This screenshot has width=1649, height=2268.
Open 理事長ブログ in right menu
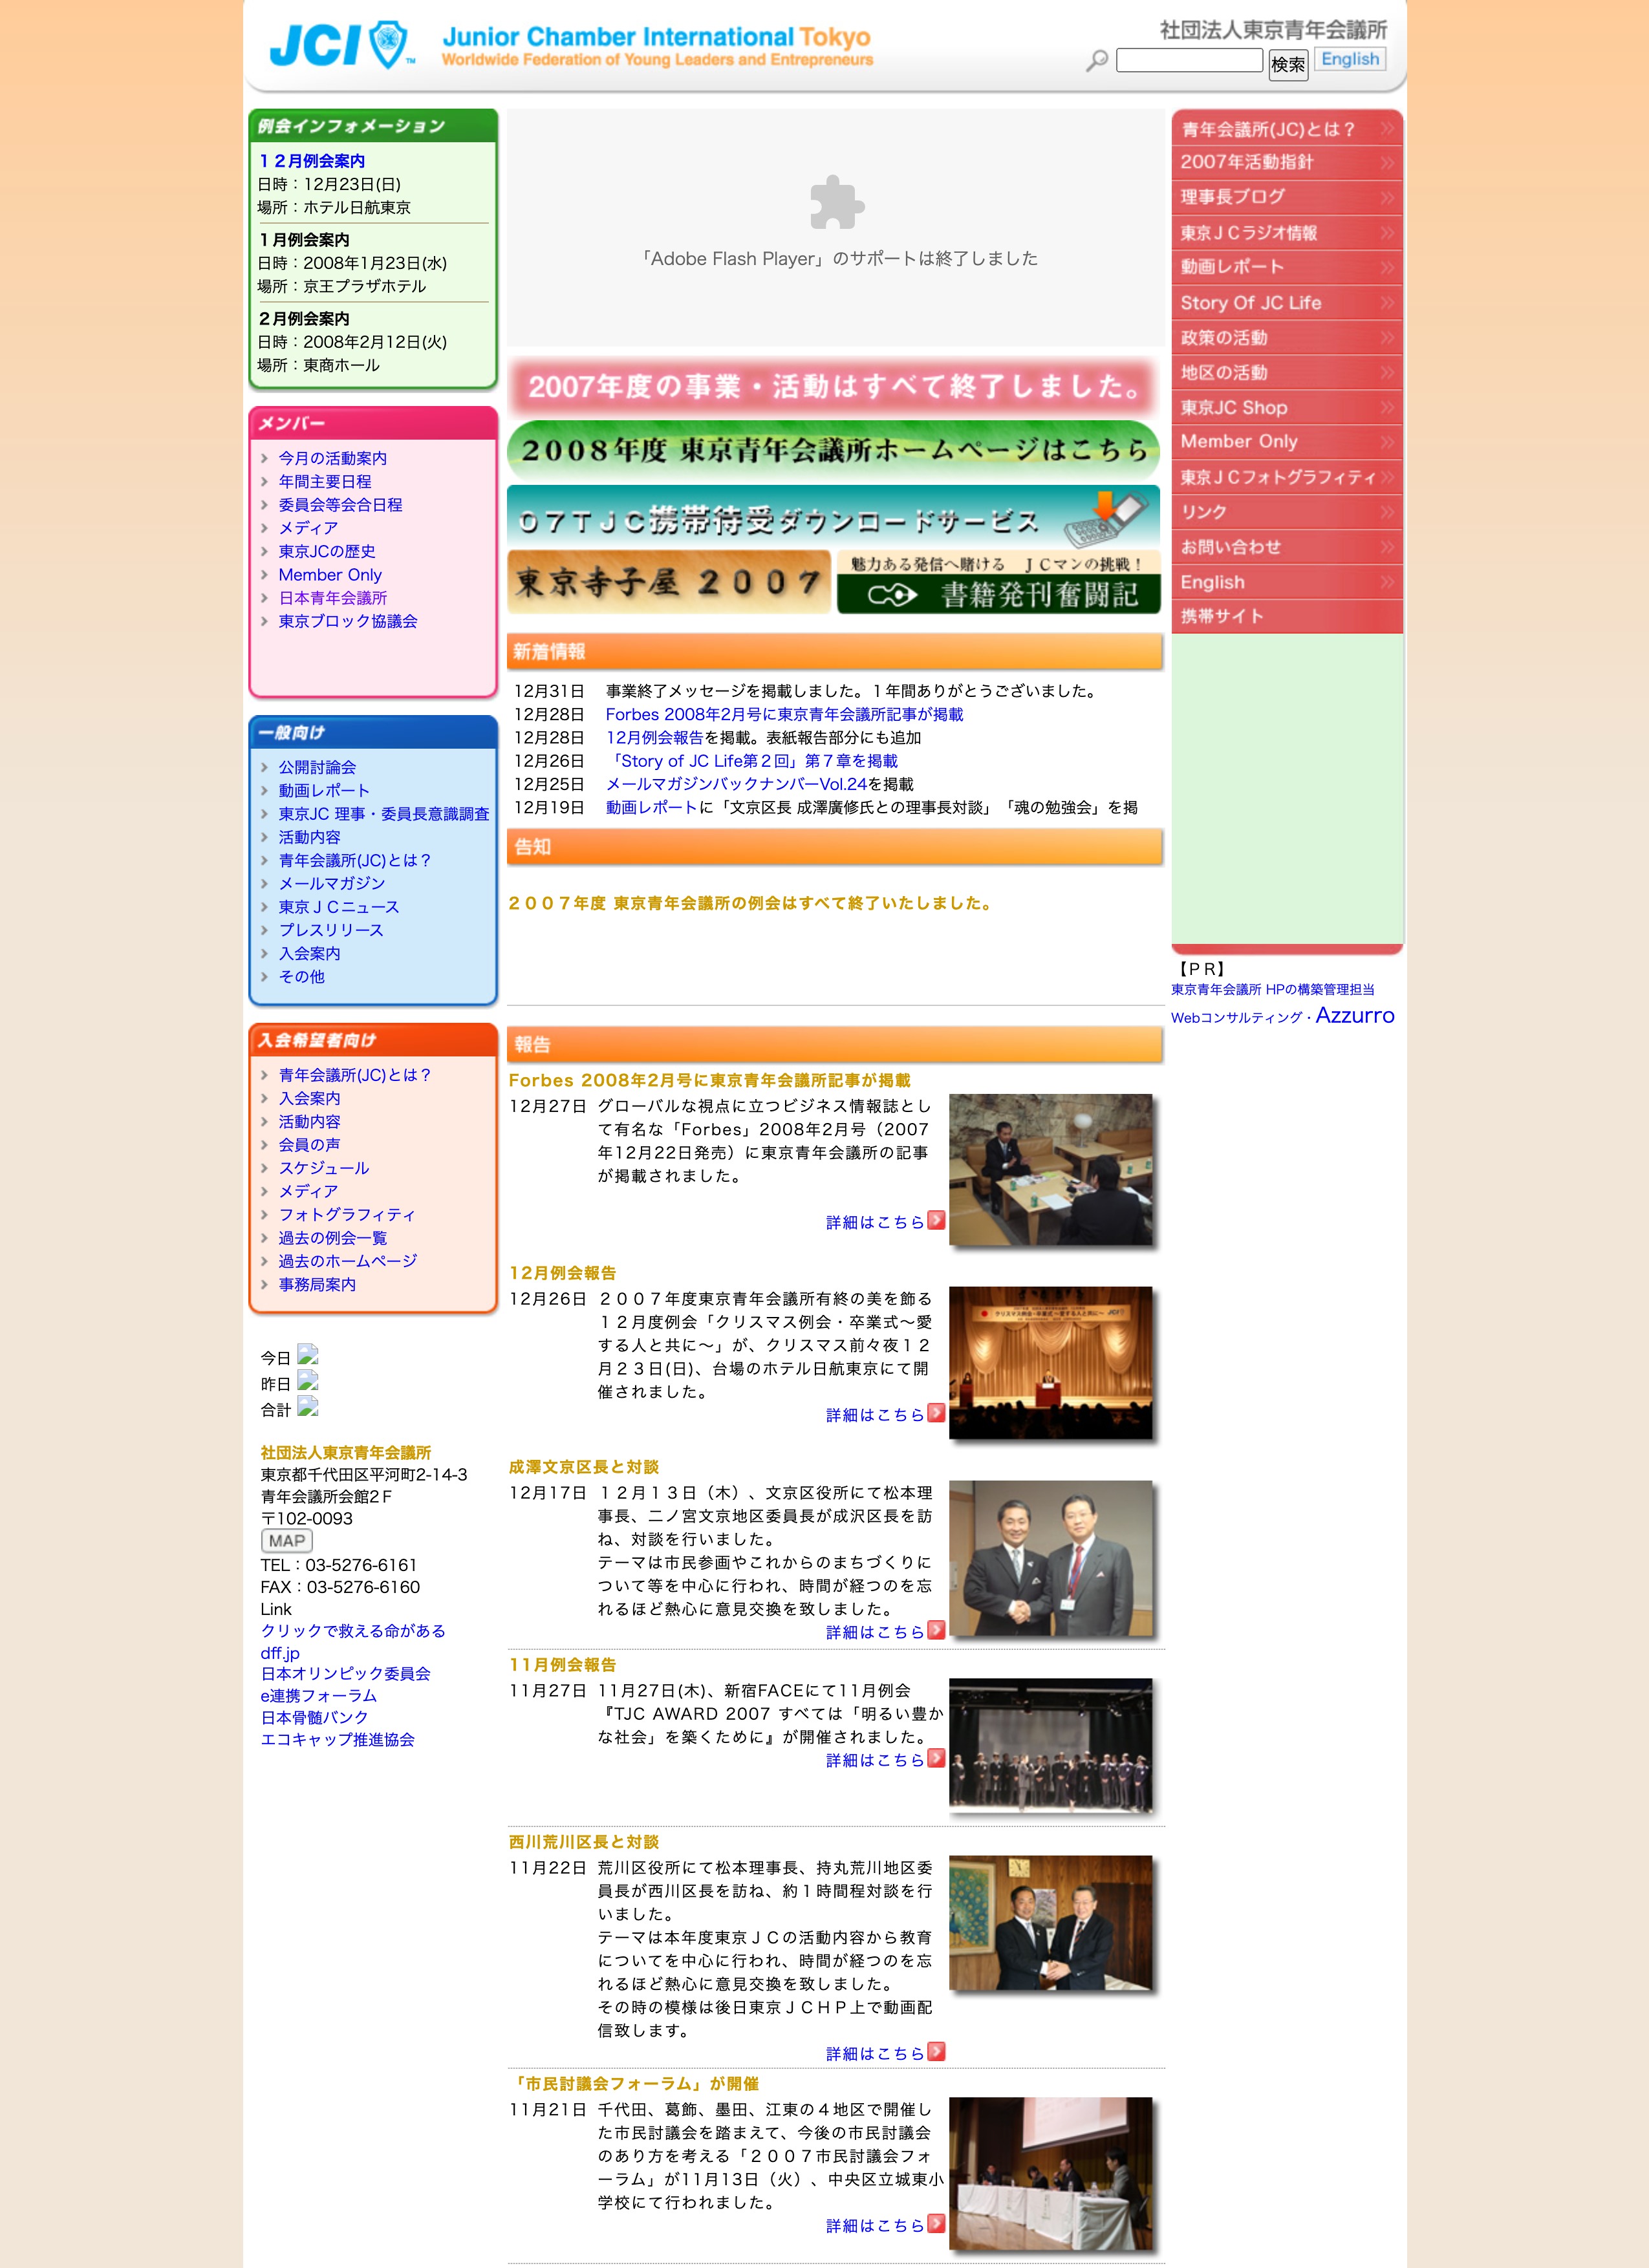click(x=1232, y=197)
